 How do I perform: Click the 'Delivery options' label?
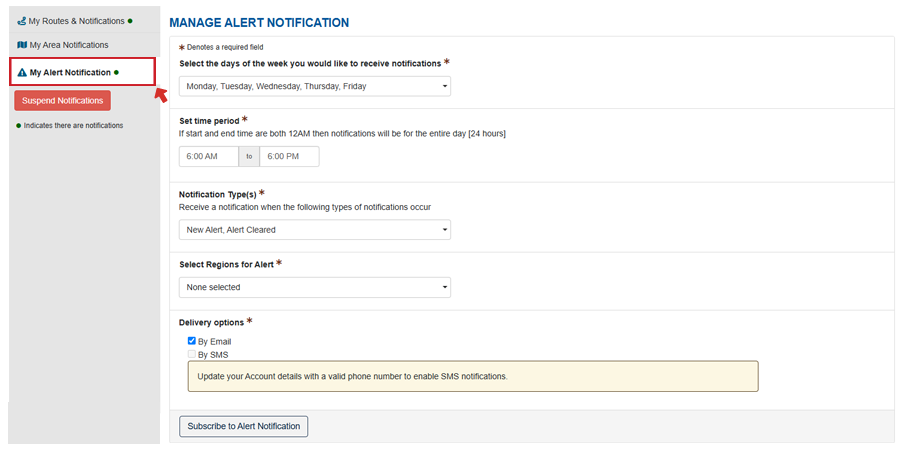tap(211, 323)
